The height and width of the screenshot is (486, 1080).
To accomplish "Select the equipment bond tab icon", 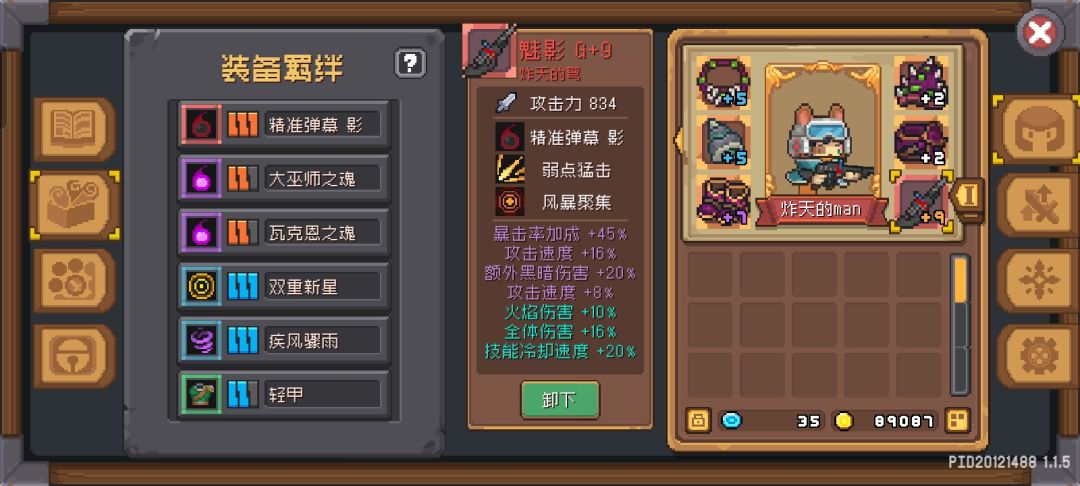I will tap(74, 204).
